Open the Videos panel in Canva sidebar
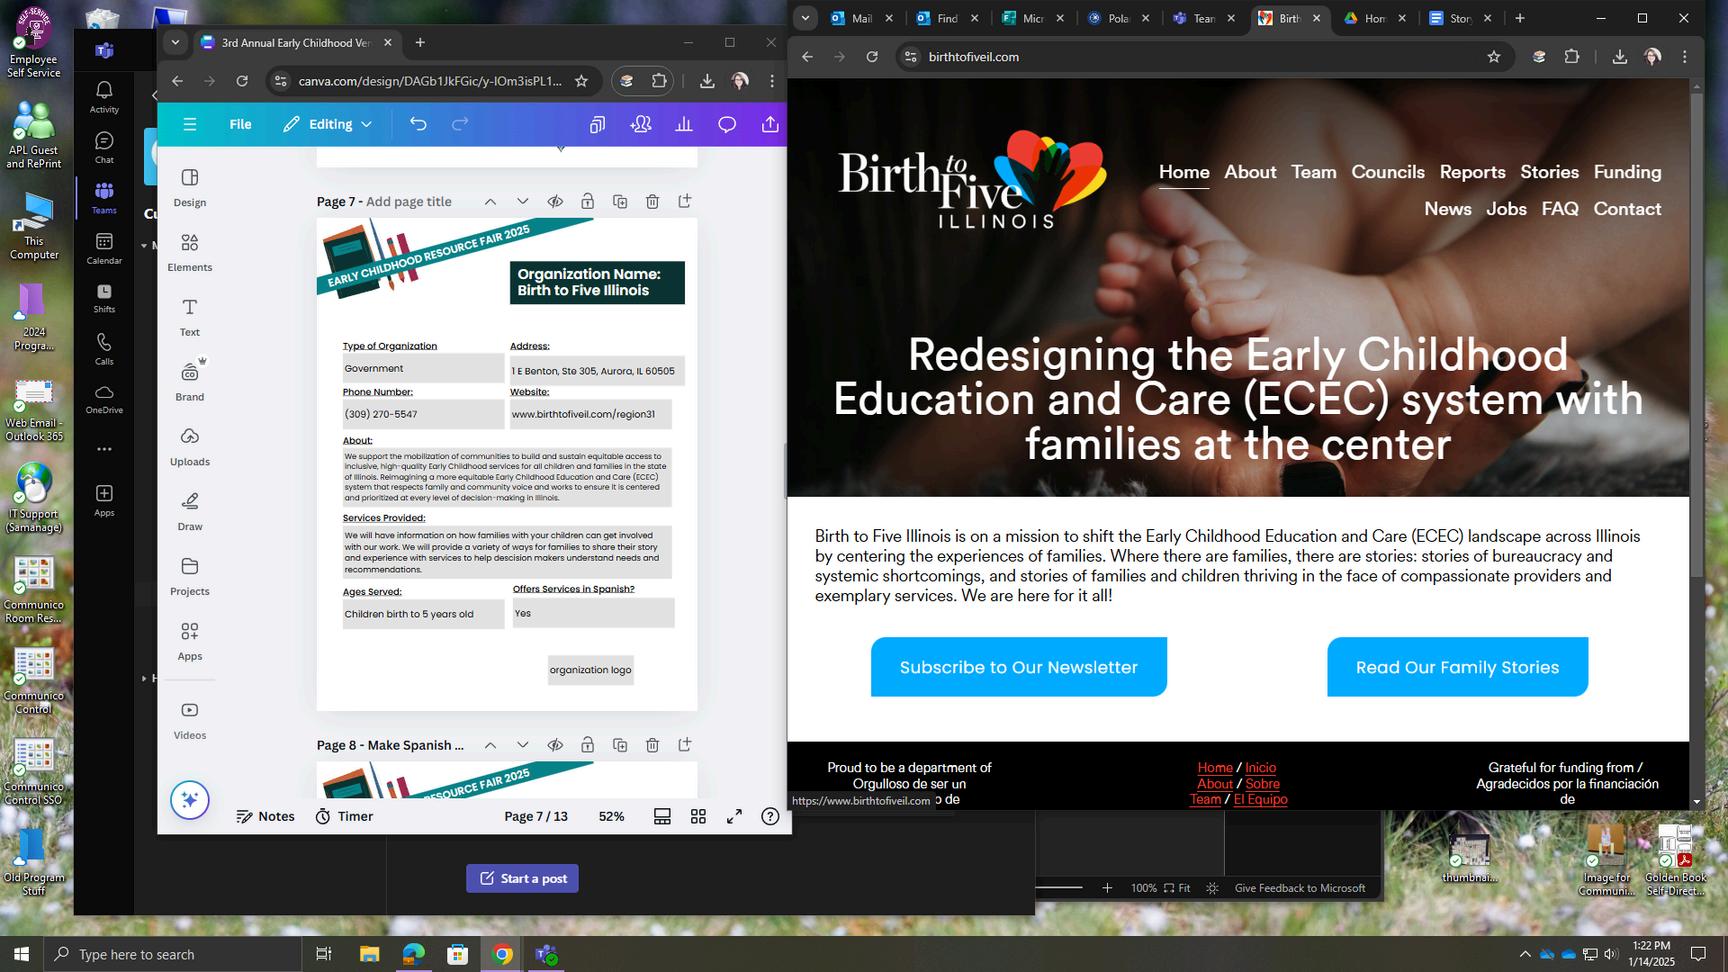1728x972 pixels. coord(189,720)
